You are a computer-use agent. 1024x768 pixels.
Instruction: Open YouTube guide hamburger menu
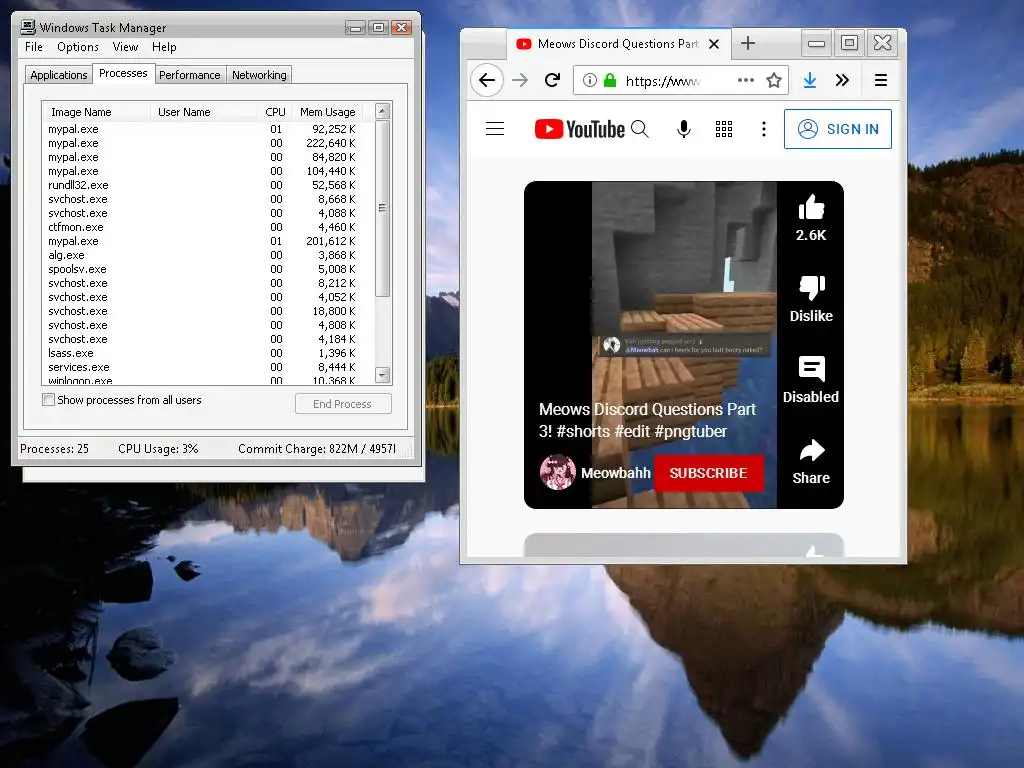495,129
